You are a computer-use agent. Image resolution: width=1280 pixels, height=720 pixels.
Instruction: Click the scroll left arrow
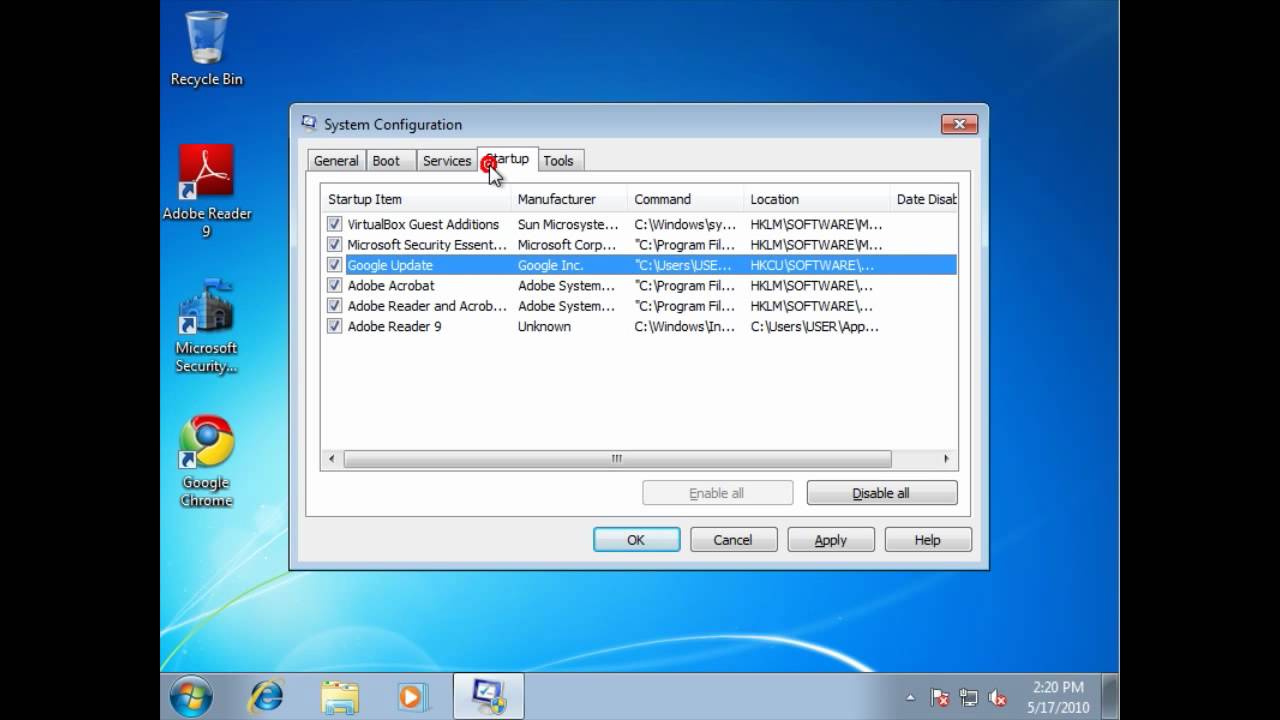332,459
